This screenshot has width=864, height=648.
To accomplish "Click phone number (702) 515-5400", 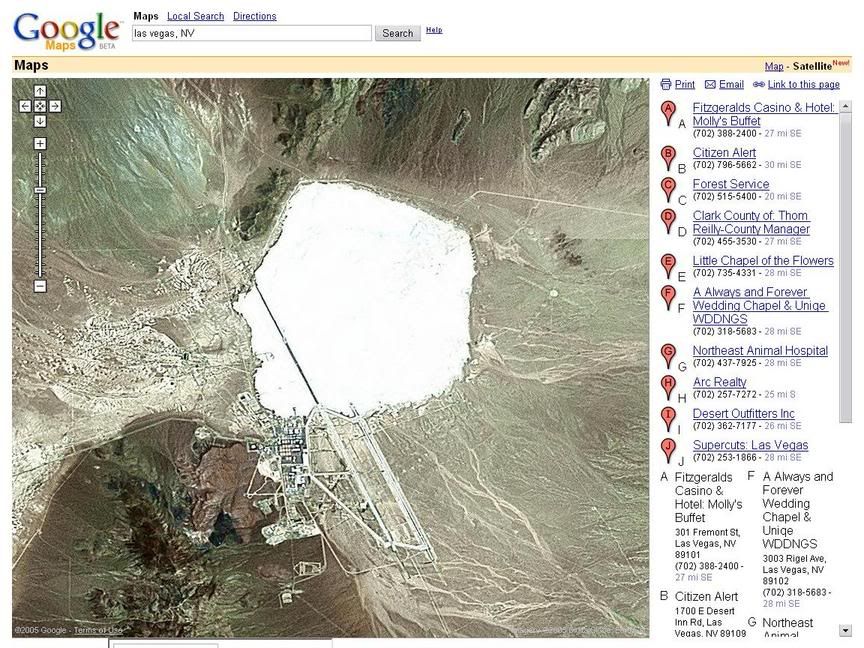I will point(724,196).
